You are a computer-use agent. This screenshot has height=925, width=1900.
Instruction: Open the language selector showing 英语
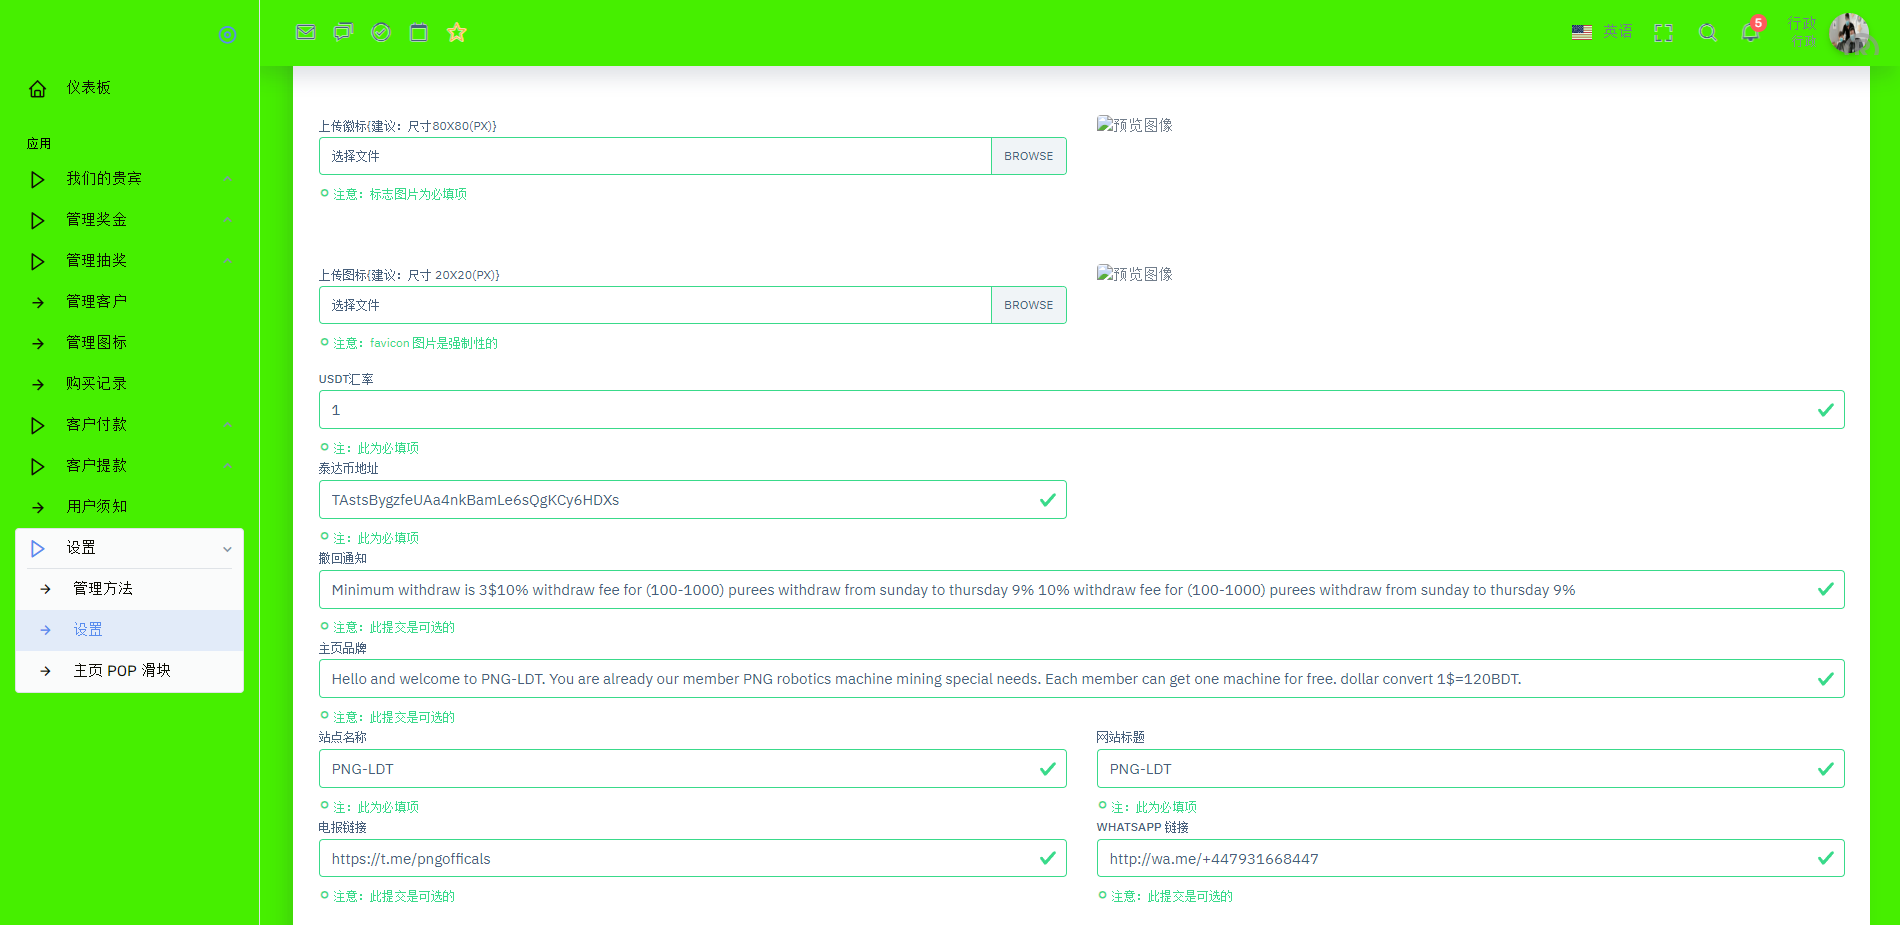pyautogui.click(x=1602, y=32)
